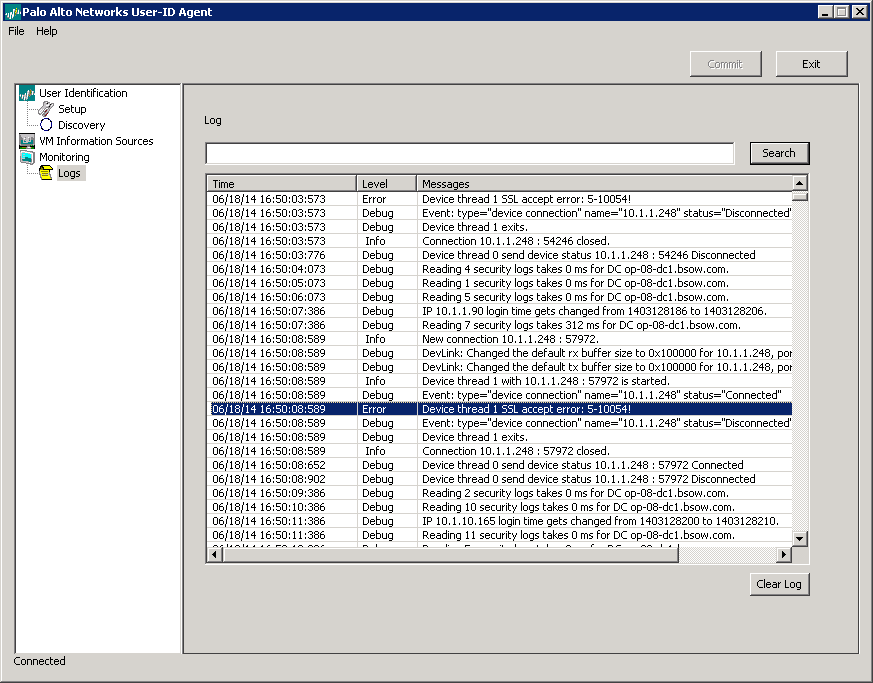
Task: Click the horizontal scrollbar left arrow
Action: 214,554
